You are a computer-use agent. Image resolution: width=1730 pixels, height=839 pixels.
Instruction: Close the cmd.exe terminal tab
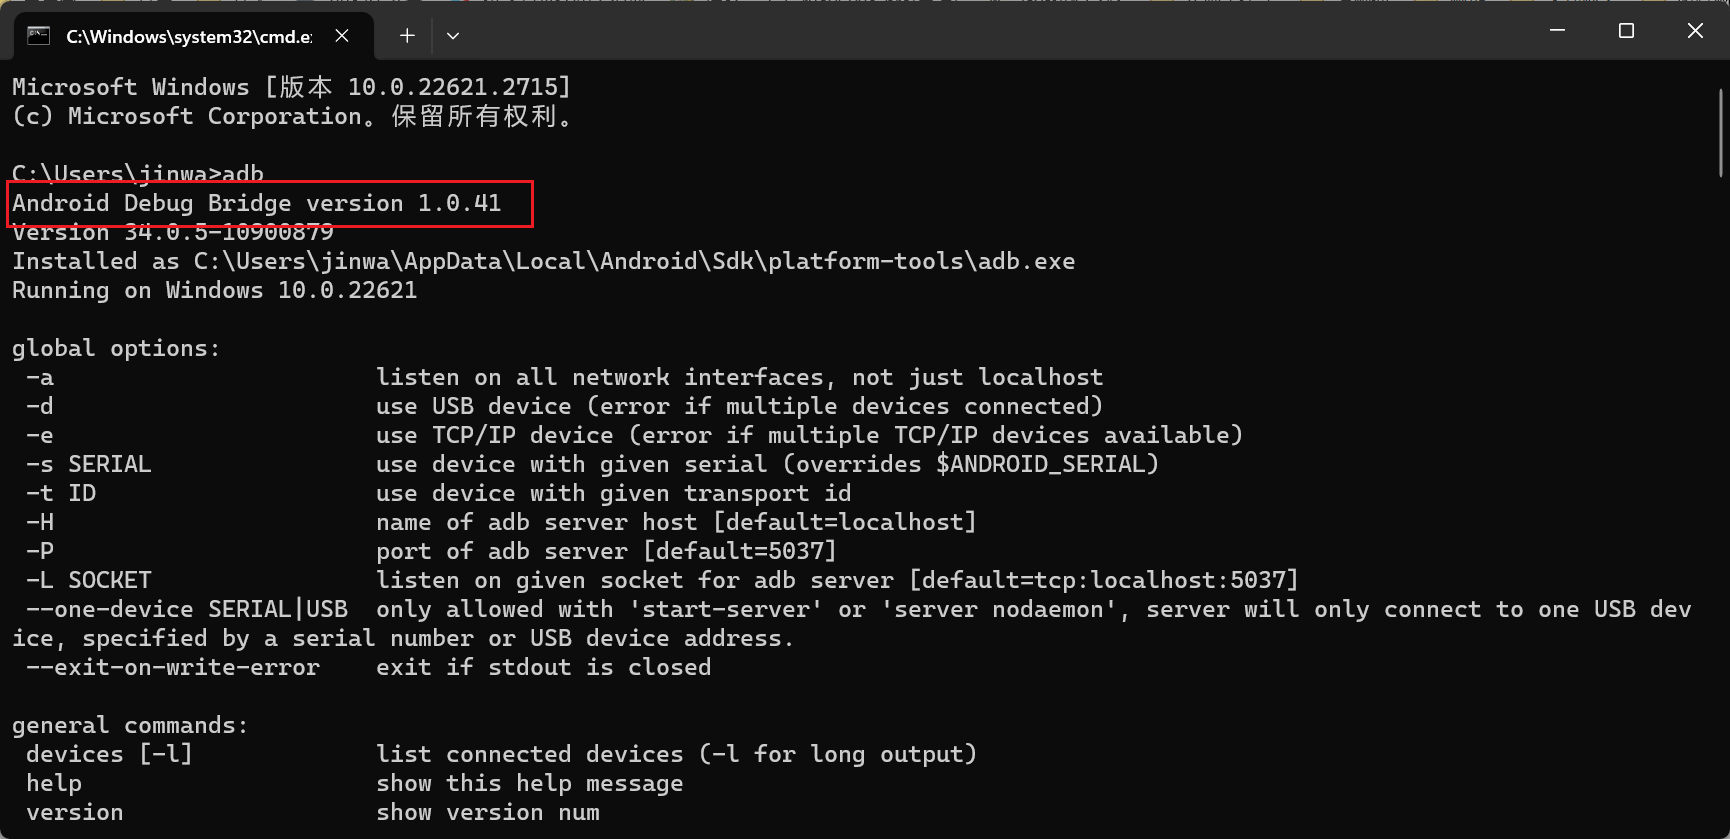click(x=342, y=36)
